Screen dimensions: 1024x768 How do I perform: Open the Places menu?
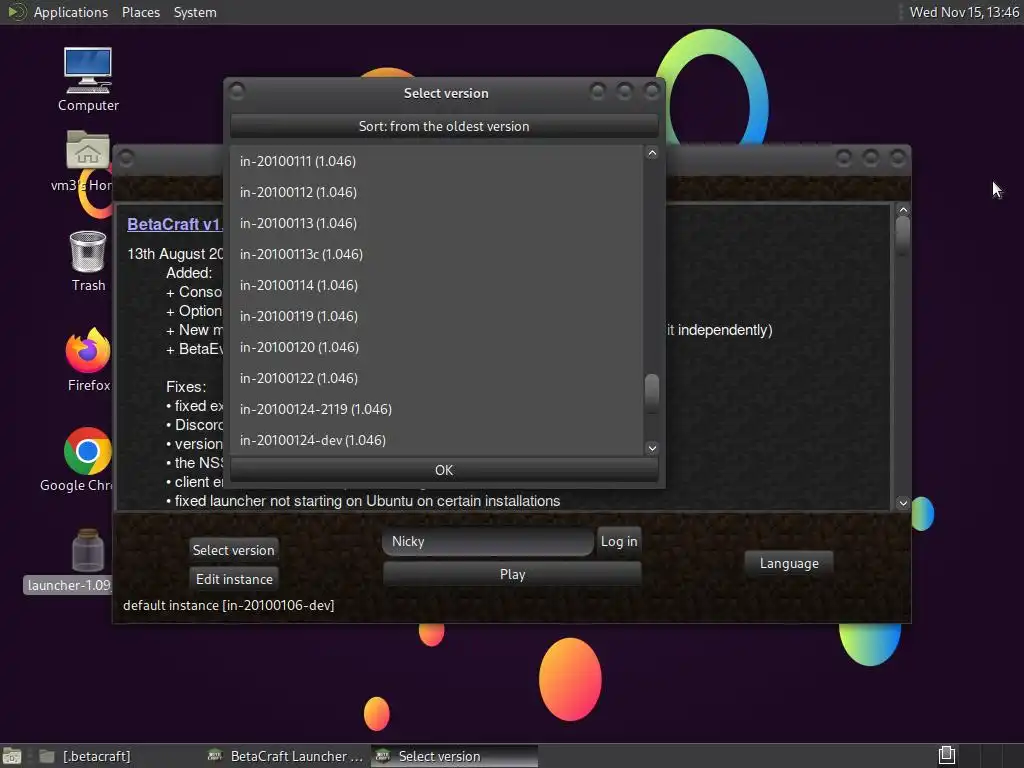pos(140,12)
